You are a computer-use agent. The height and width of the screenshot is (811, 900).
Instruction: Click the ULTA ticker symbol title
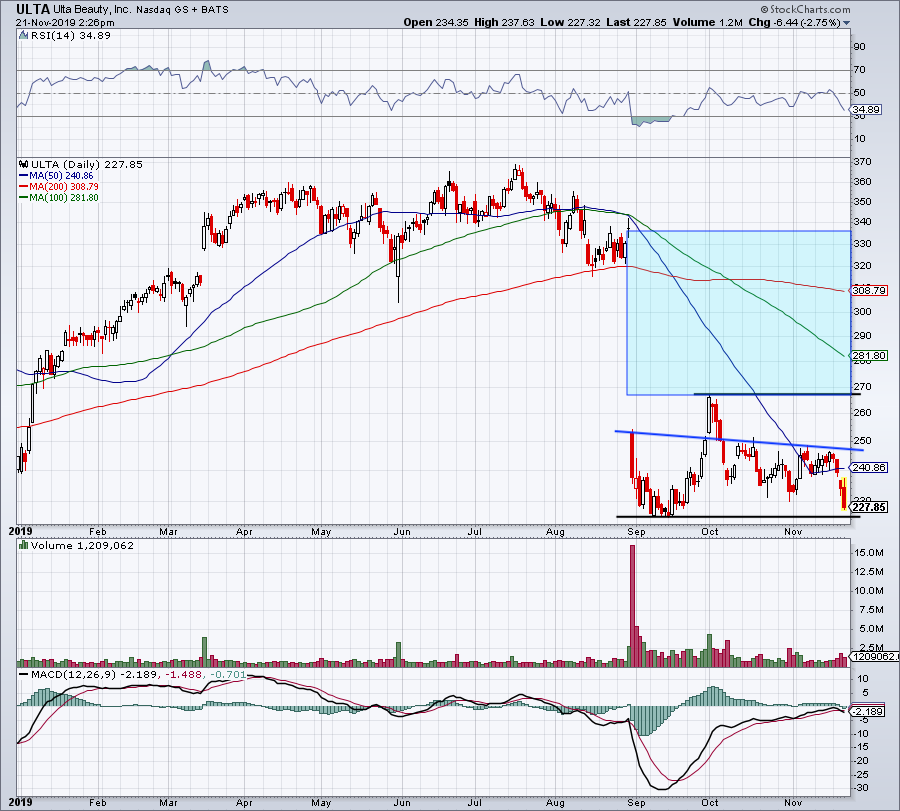[33, 9]
